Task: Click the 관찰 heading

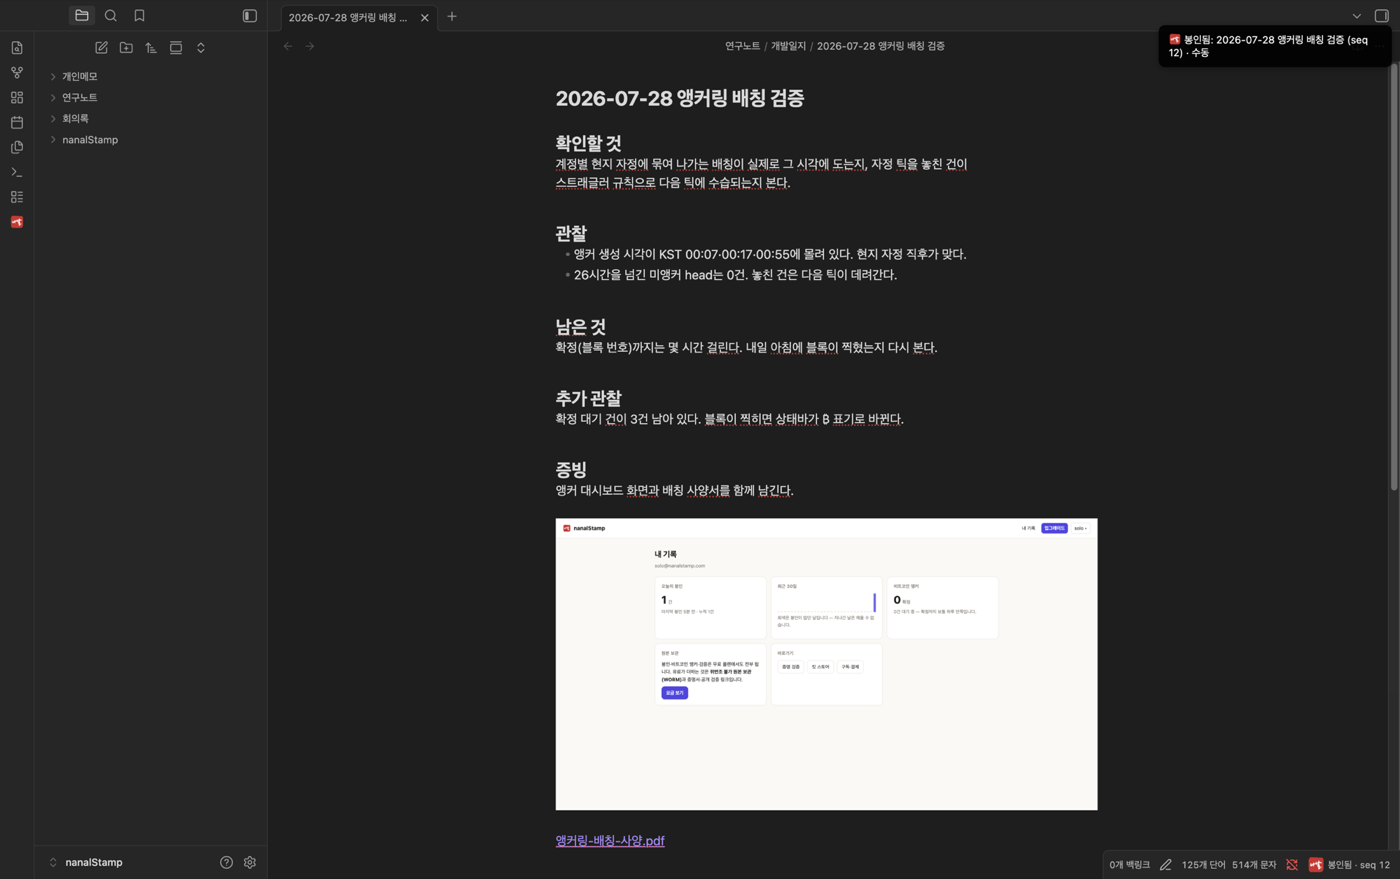Action: pyautogui.click(x=571, y=233)
